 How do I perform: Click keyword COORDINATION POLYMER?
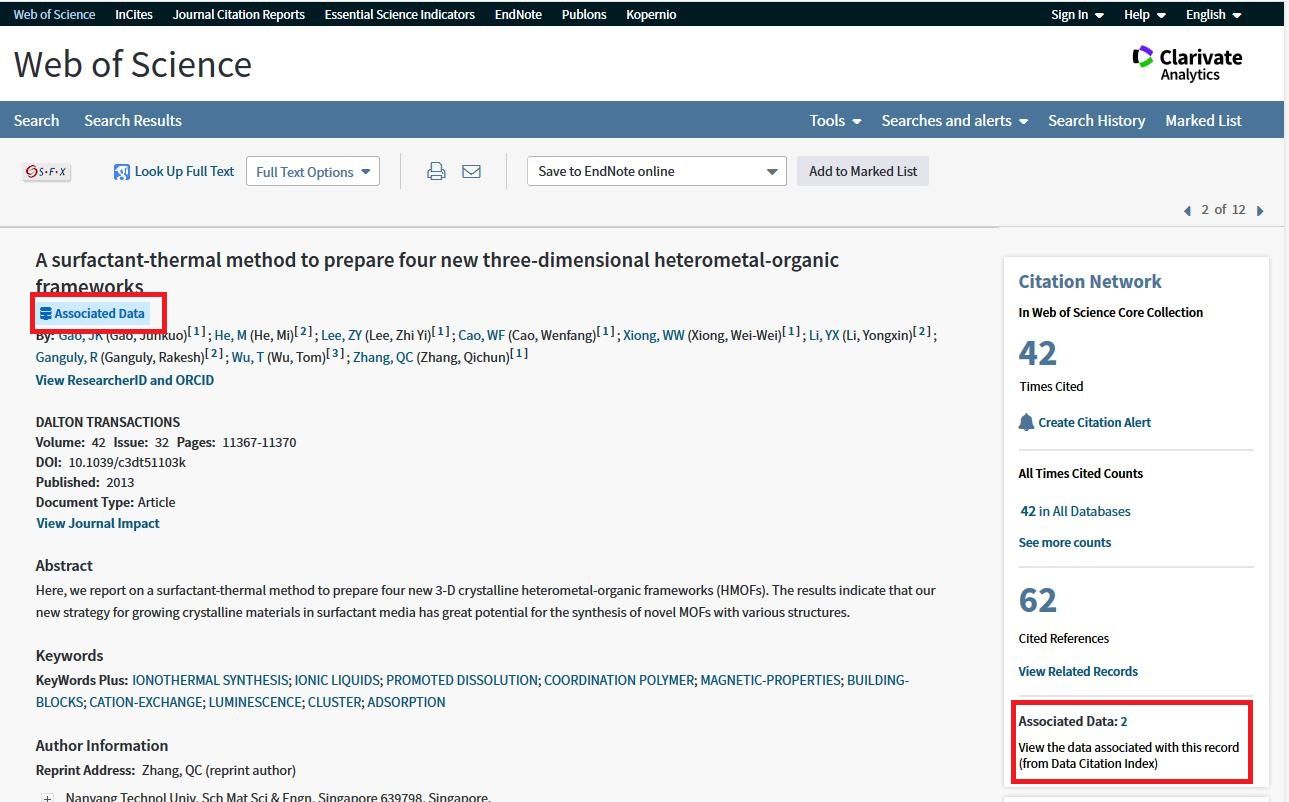pos(619,680)
